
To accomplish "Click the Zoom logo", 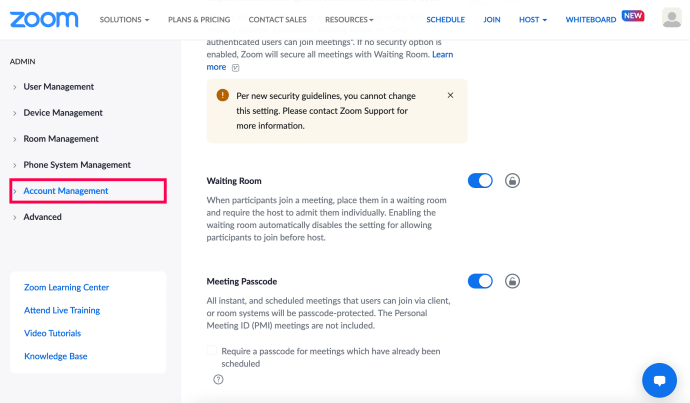I will [44, 19].
